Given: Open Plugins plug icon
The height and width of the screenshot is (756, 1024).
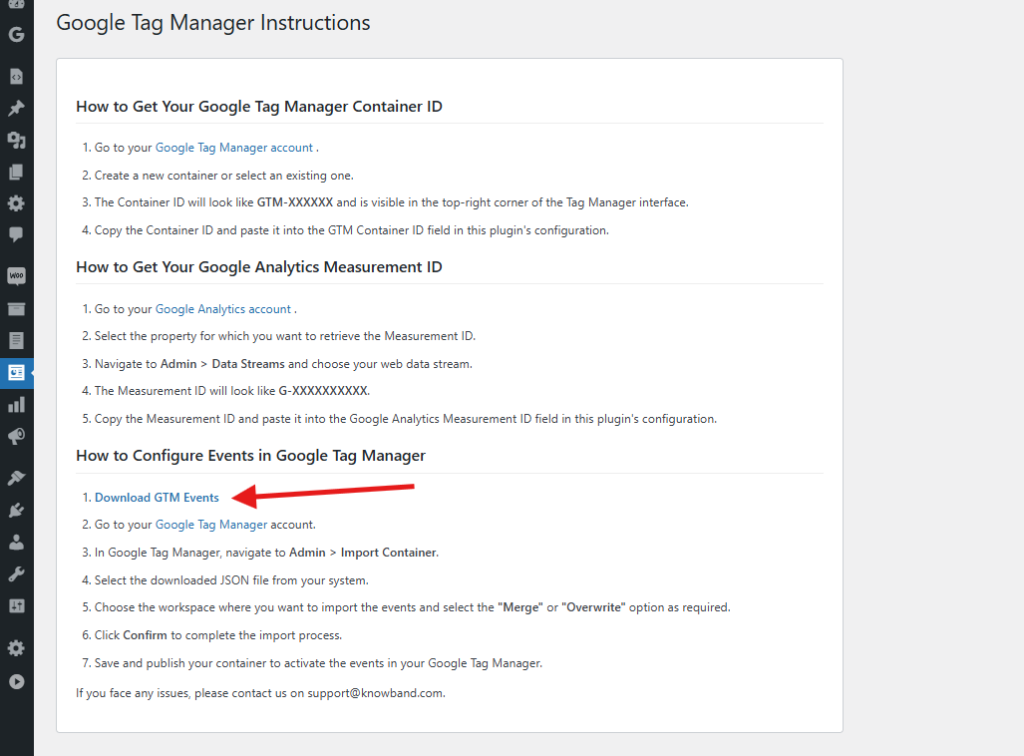Looking at the screenshot, I should pyautogui.click(x=16, y=510).
